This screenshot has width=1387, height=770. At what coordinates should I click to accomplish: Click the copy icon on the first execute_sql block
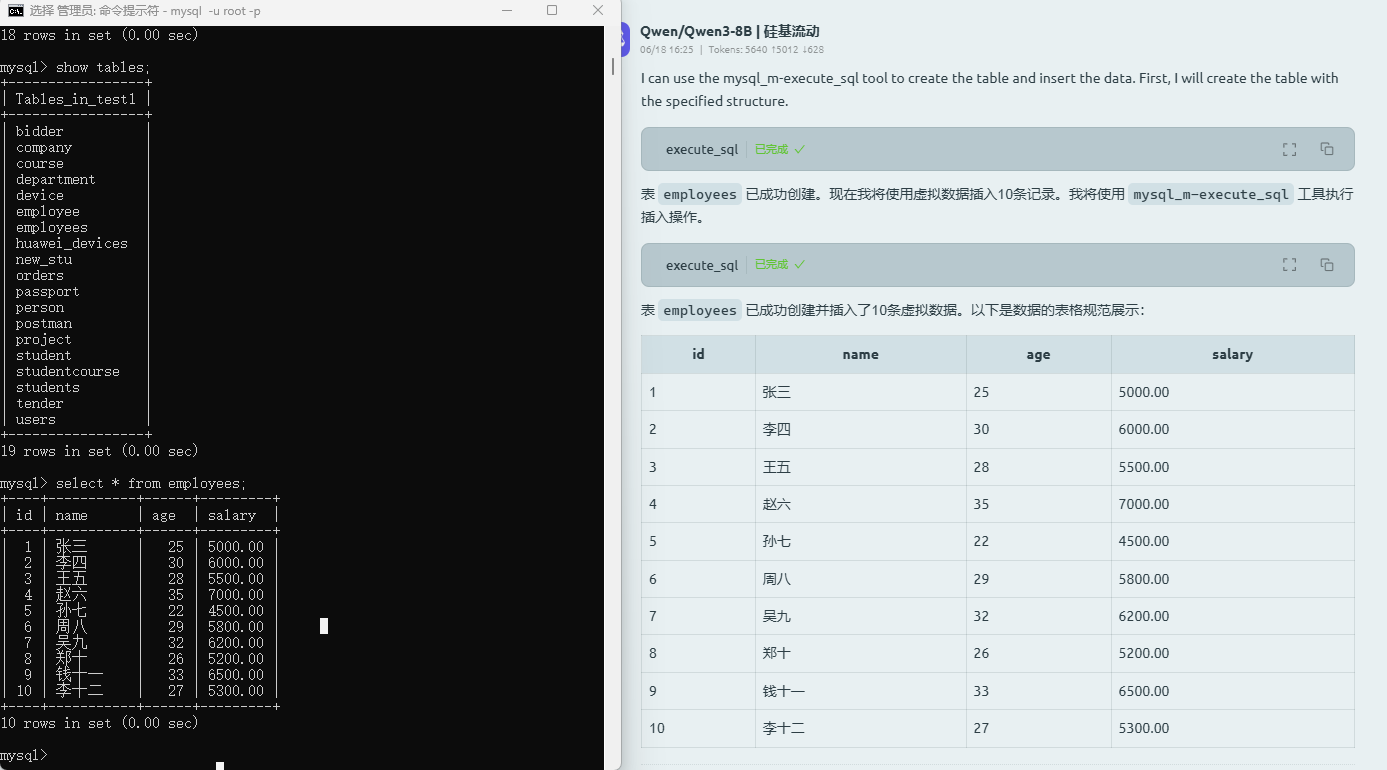(x=1326, y=148)
